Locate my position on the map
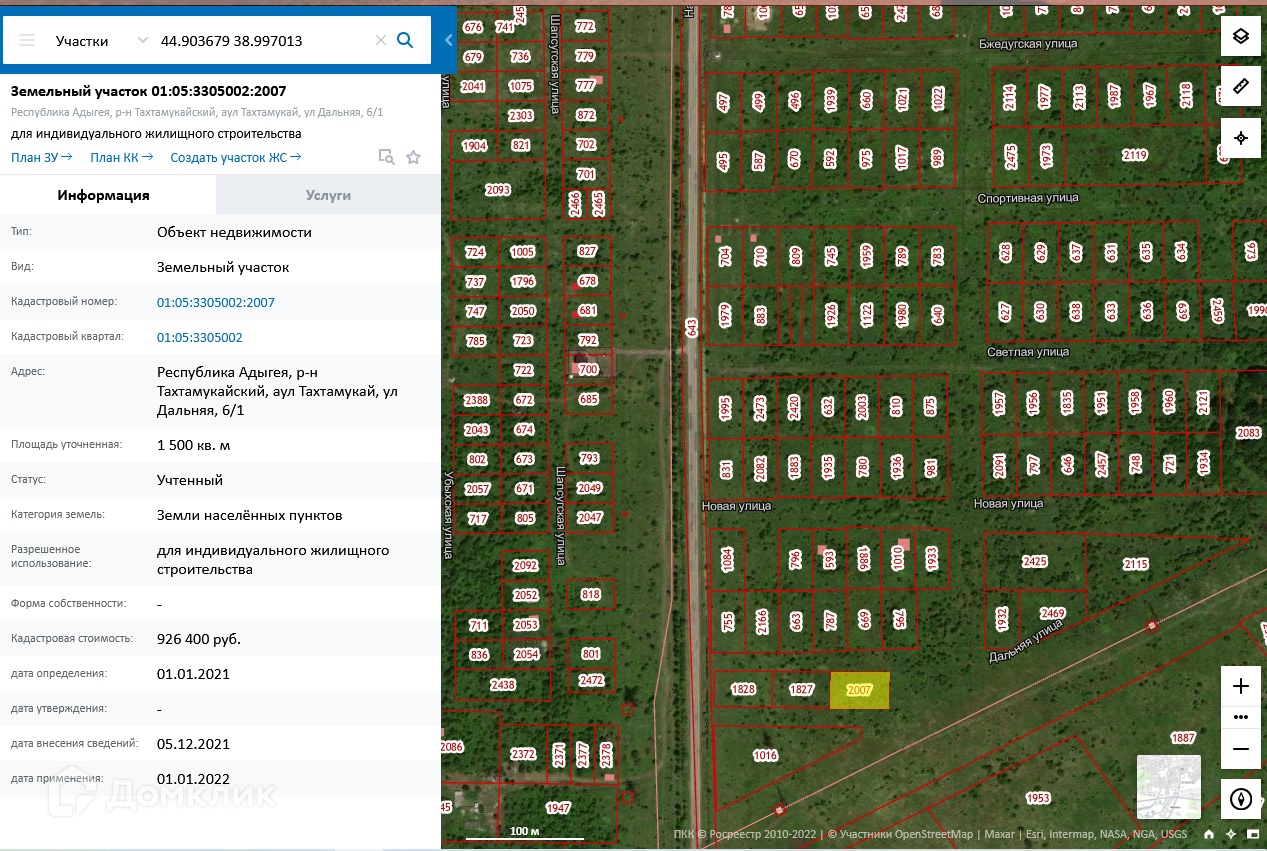Viewport: 1267px width, 851px height. pos(1240,138)
